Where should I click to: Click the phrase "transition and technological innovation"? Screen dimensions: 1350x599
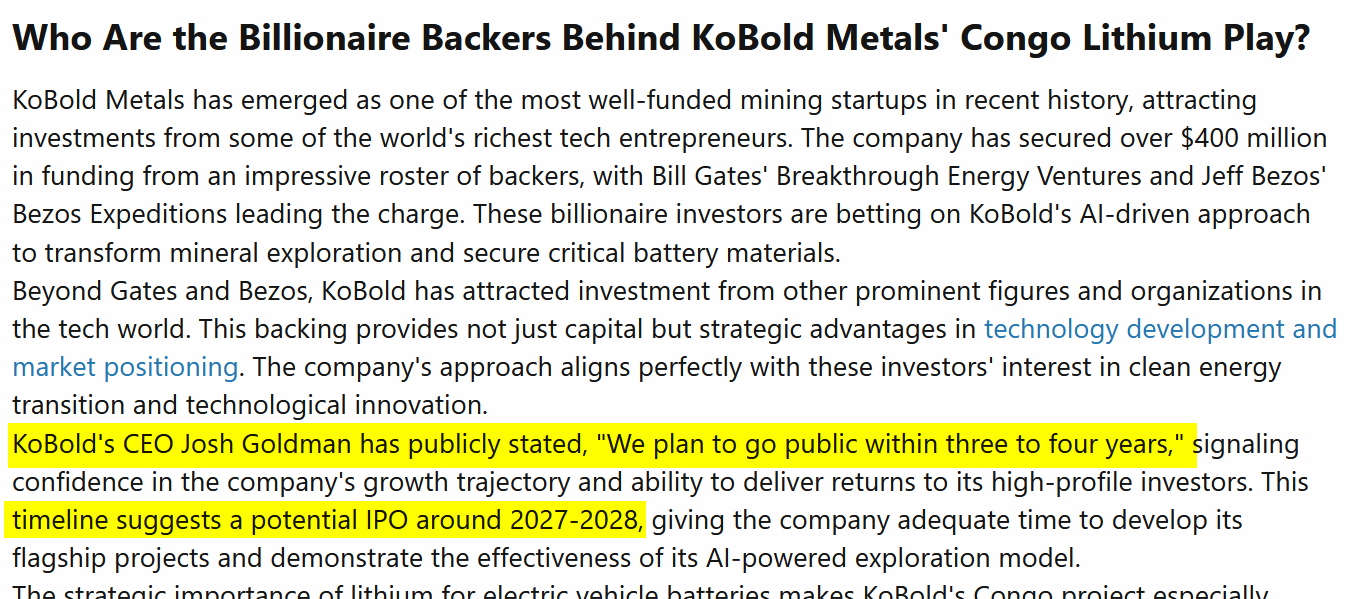pos(250,405)
